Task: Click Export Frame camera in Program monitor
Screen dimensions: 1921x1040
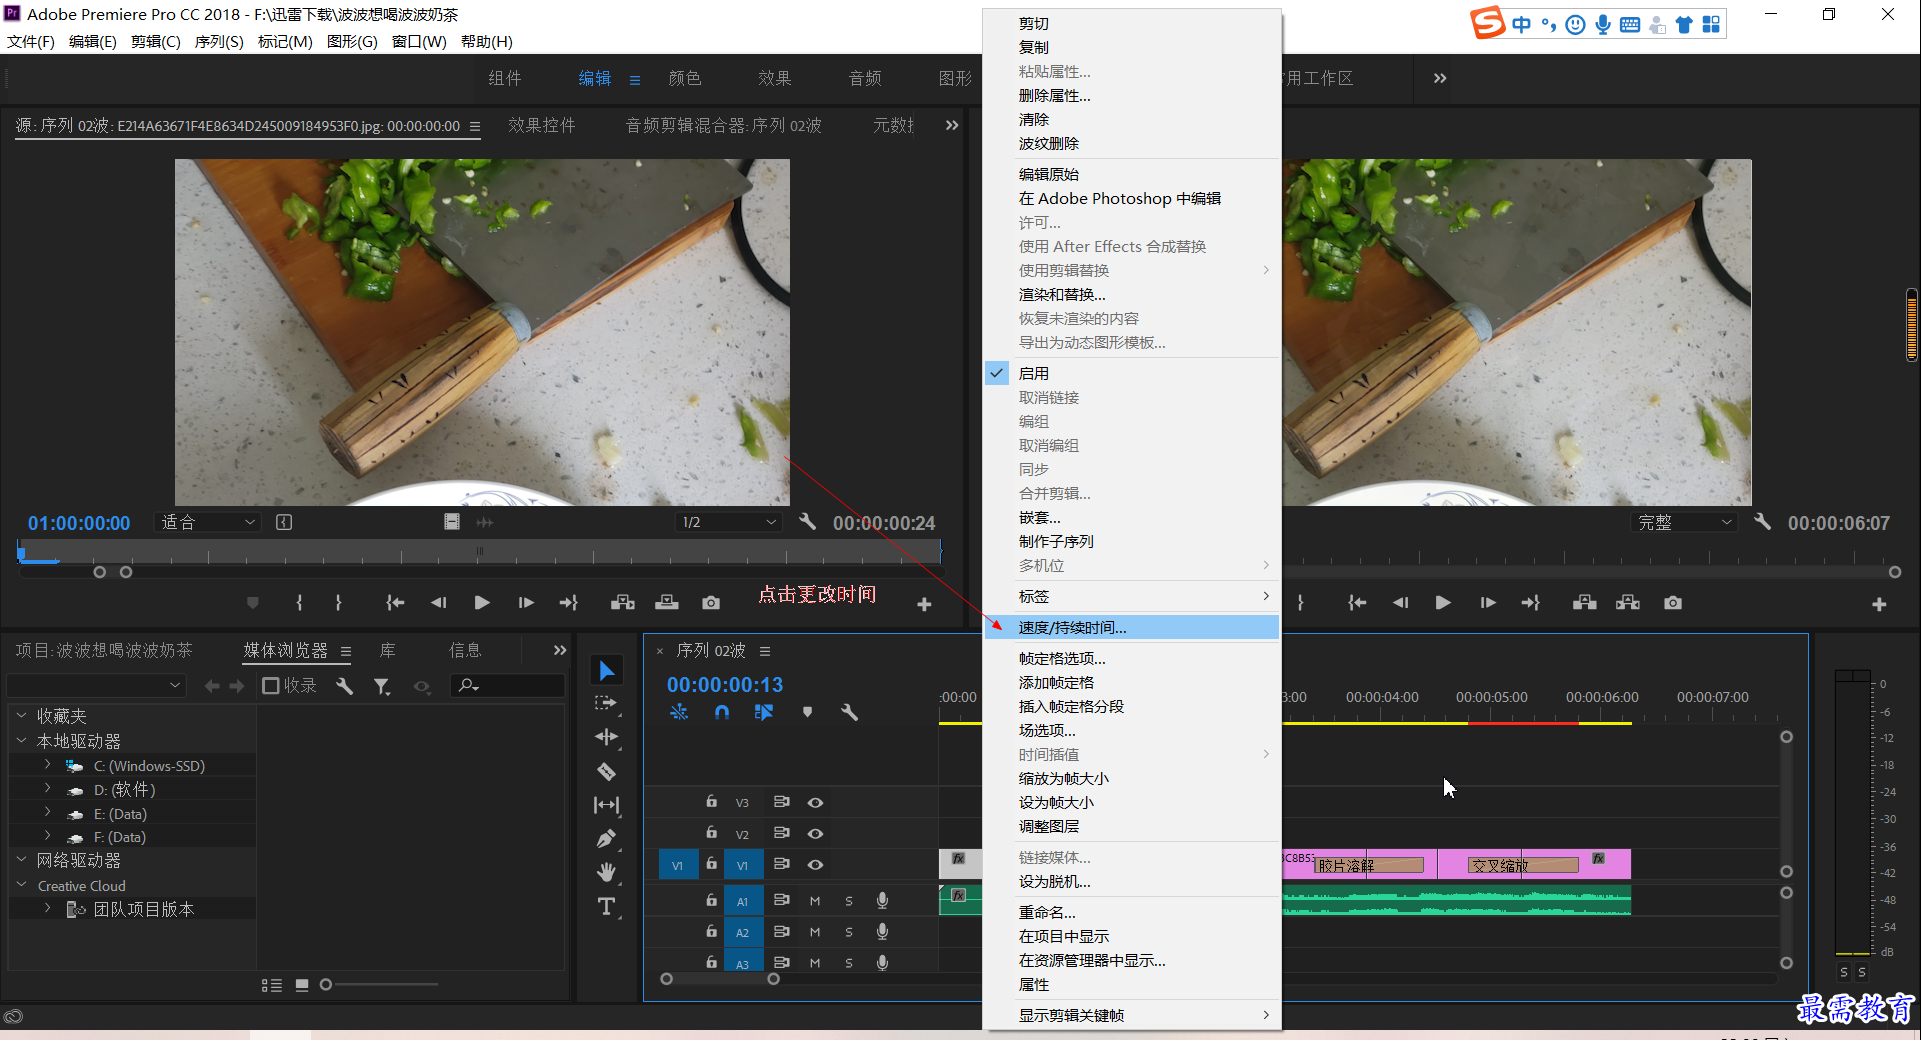Action: pyautogui.click(x=1673, y=603)
